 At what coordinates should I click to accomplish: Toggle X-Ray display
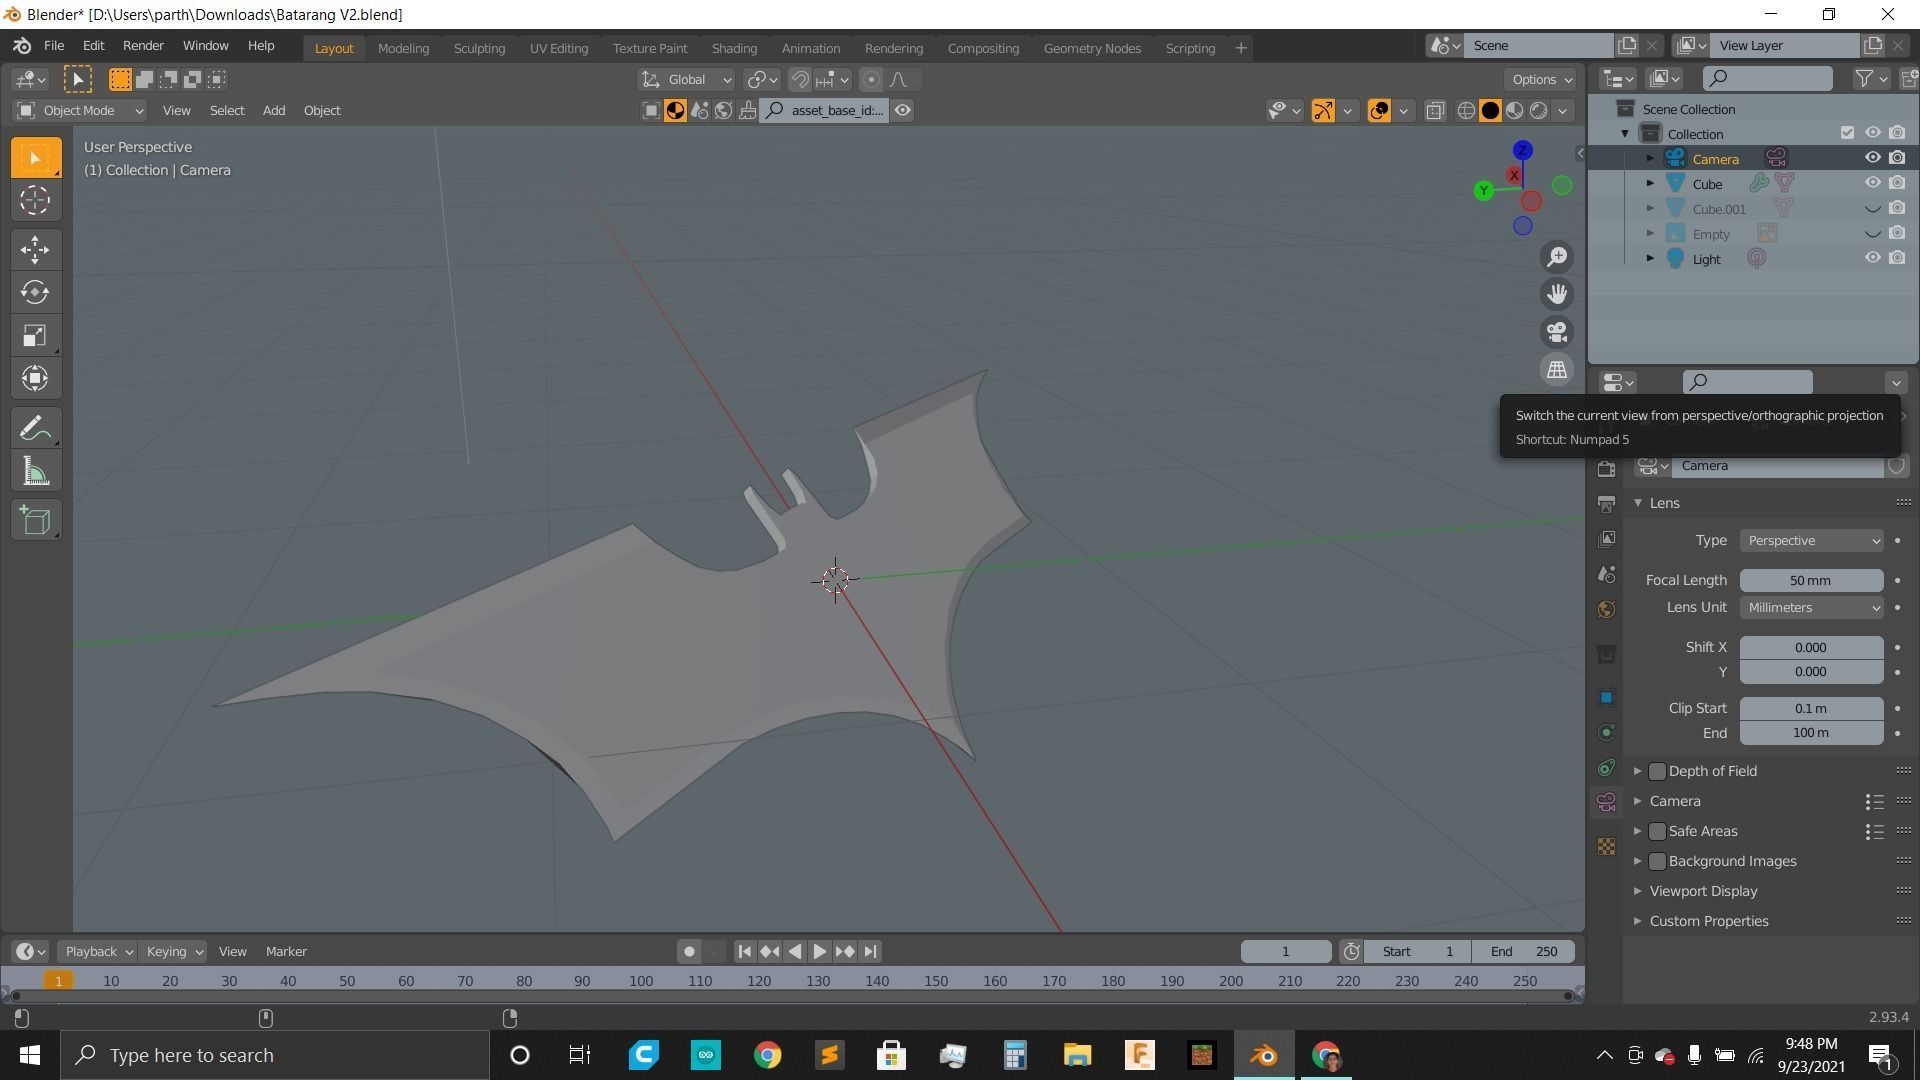pyautogui.click(x=1435, y=111)
